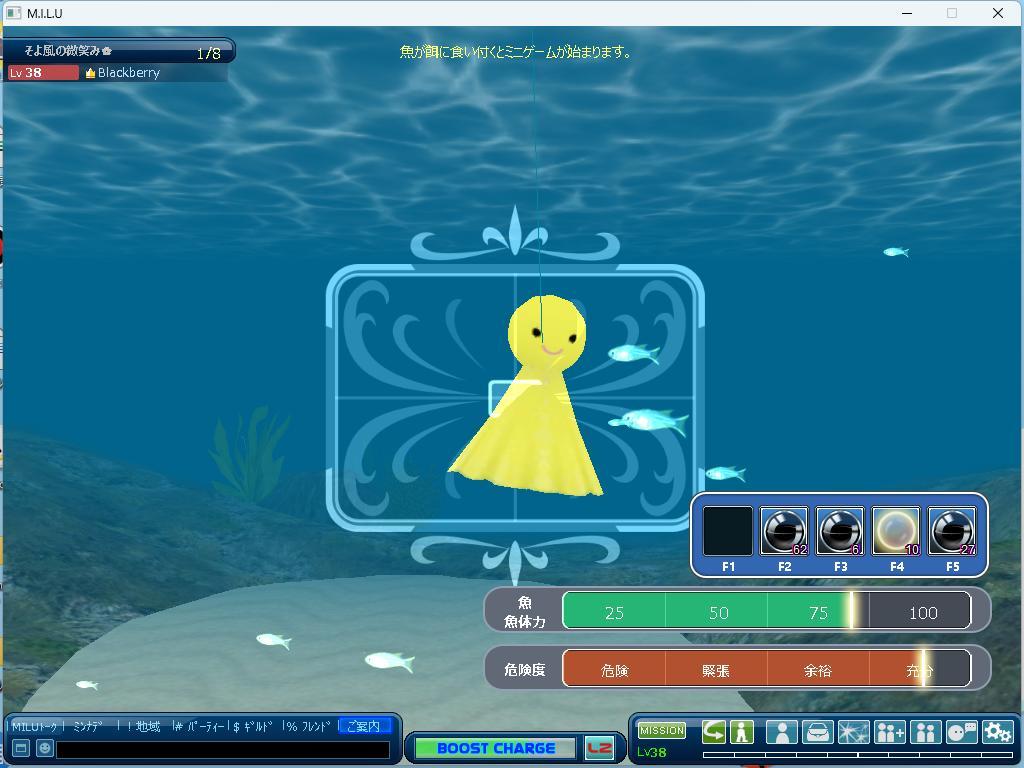Click the 余裕 segment of danger gauge
Viewport: 1024px width, 768px height.
click(818, 670)
